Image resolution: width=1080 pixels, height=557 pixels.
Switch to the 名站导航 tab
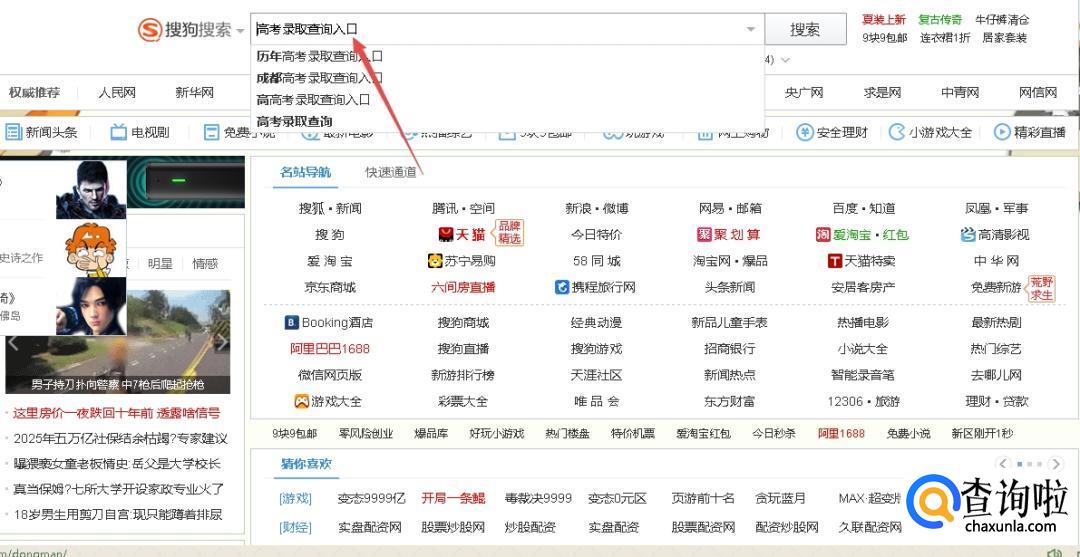point(305,172)
